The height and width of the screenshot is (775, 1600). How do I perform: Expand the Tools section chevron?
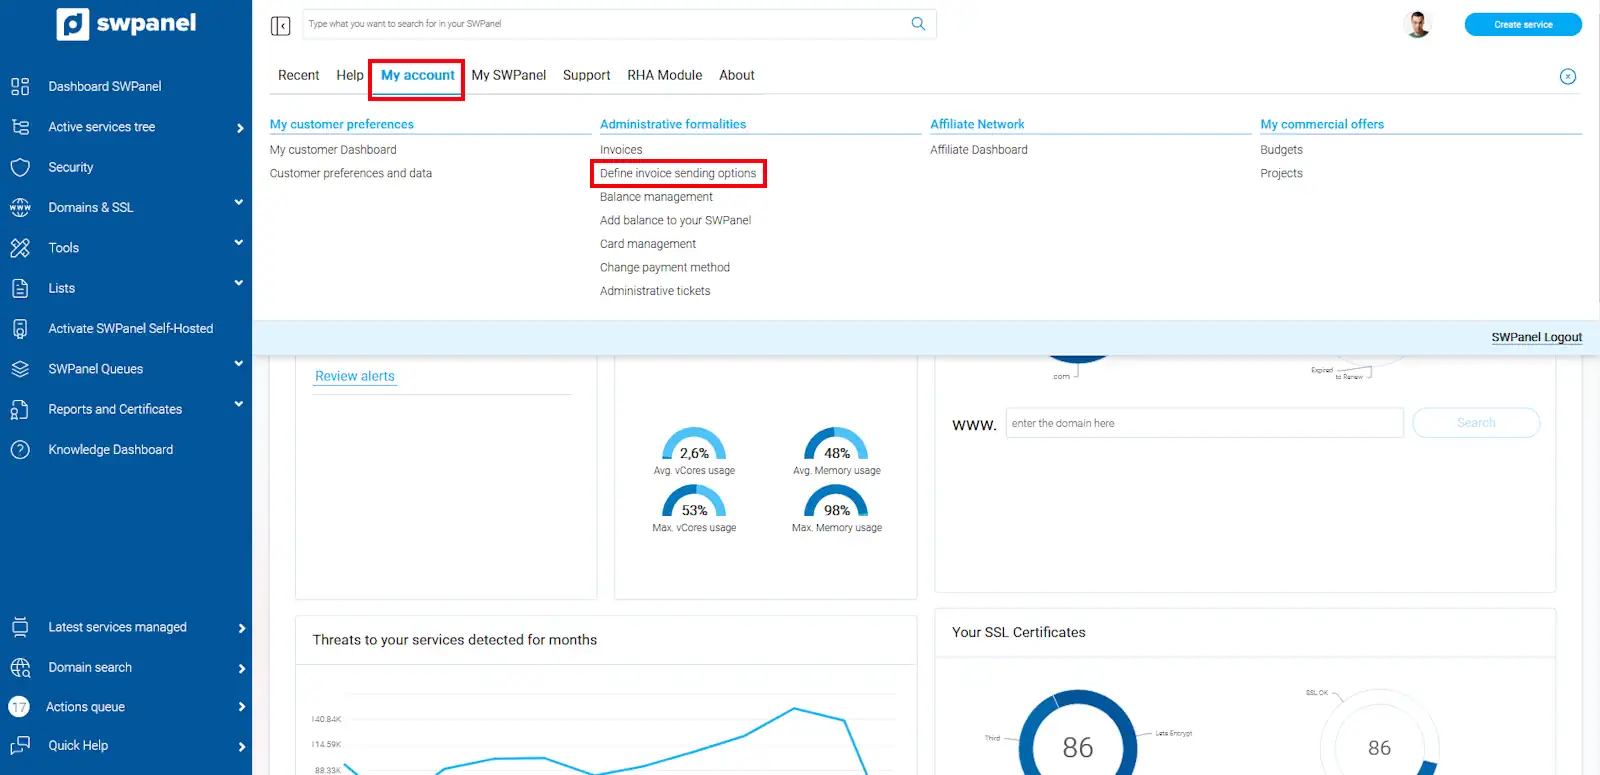[x=238, y=243]
